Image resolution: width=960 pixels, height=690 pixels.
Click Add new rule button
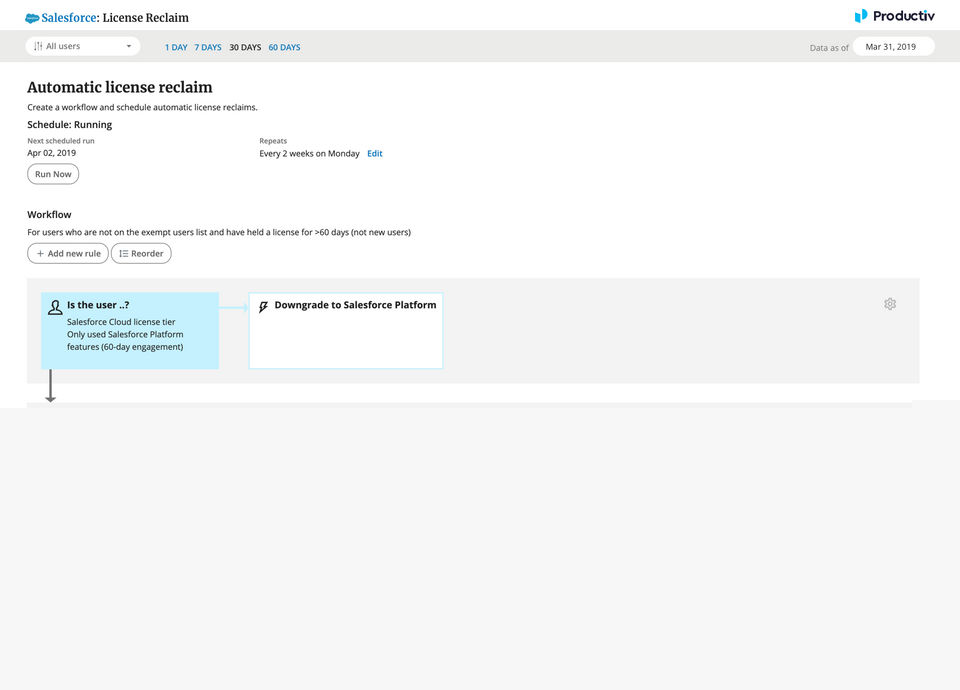(x=68, y=253)
